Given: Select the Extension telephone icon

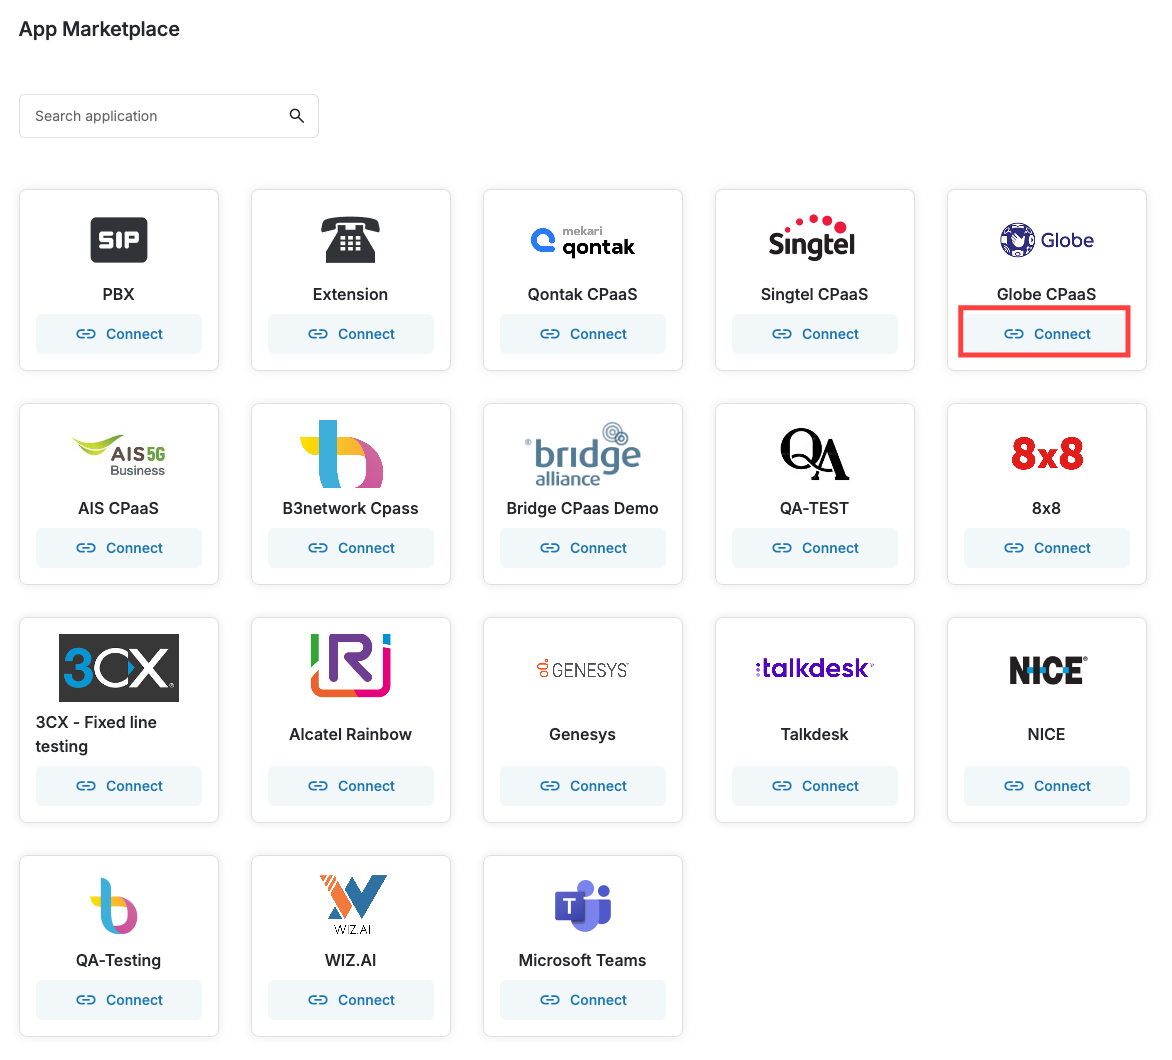Looking at the screenshot, I should click(351, 240).
